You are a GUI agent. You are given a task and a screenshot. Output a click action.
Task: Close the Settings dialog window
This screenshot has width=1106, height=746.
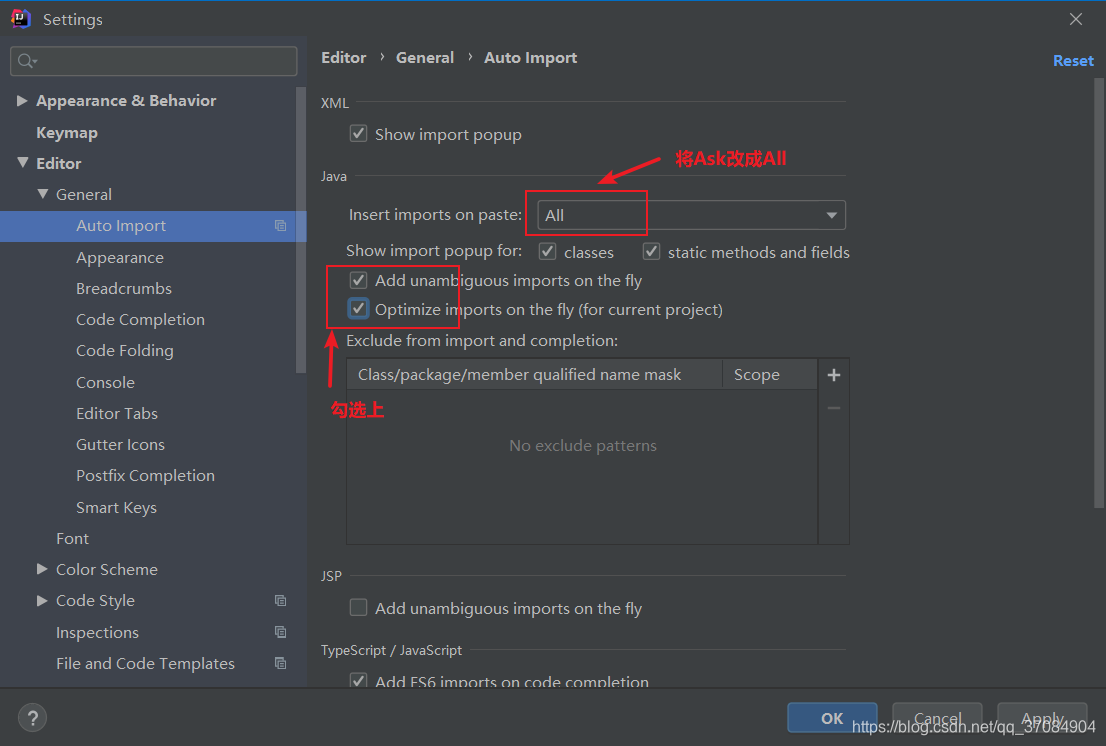1076,19
